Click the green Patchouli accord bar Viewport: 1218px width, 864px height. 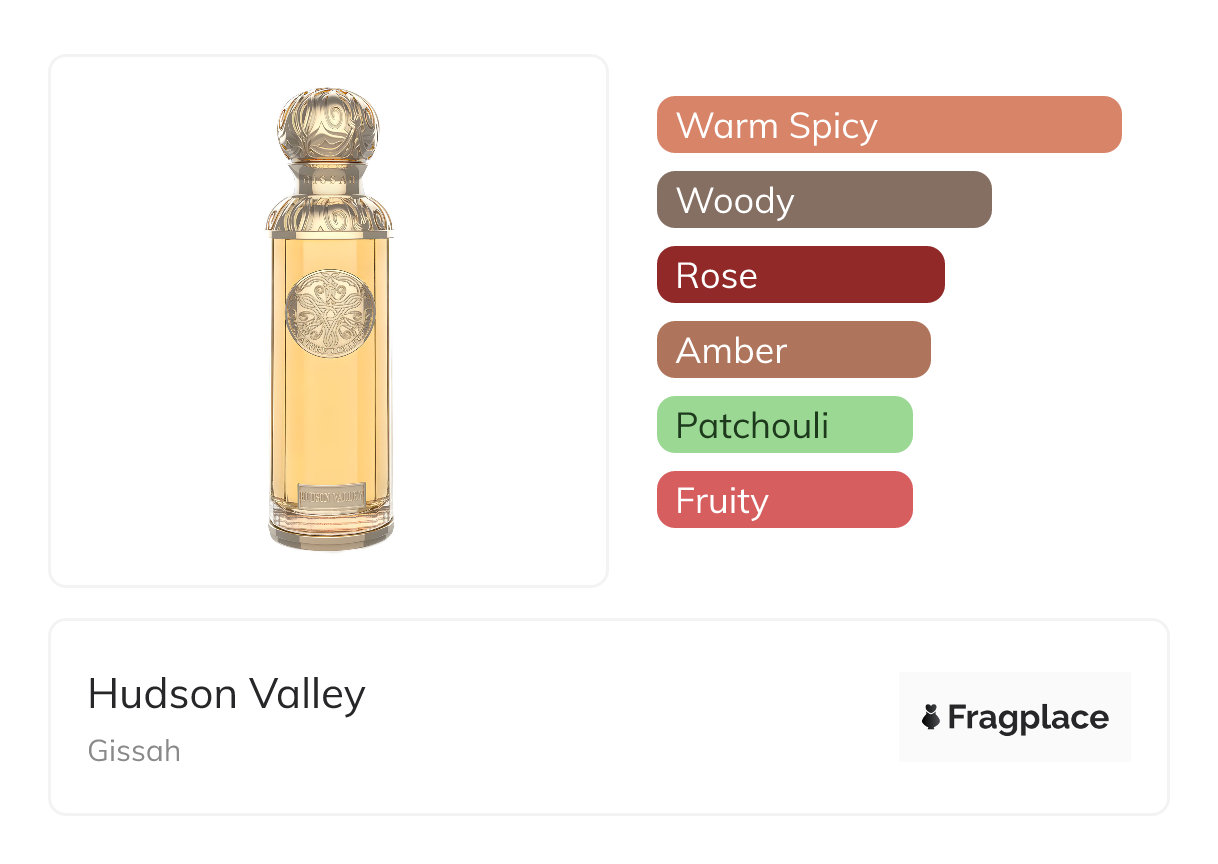[x=784, y=425]
